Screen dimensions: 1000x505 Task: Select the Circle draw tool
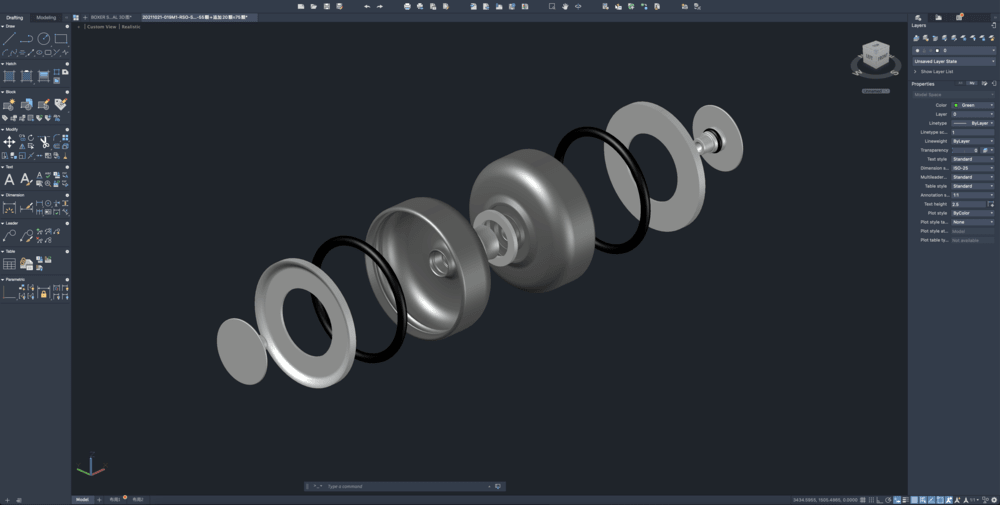point(44,39)
